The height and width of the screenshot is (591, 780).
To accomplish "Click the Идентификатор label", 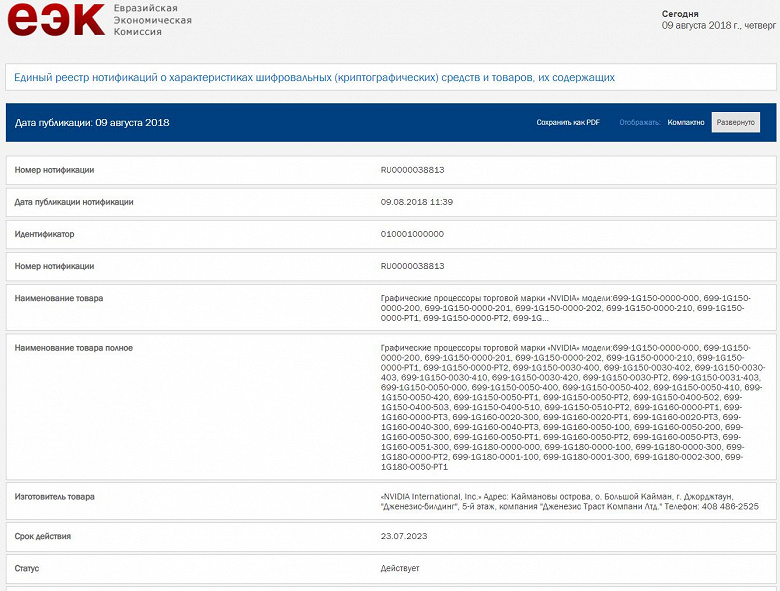I will [x=44, y=234].
